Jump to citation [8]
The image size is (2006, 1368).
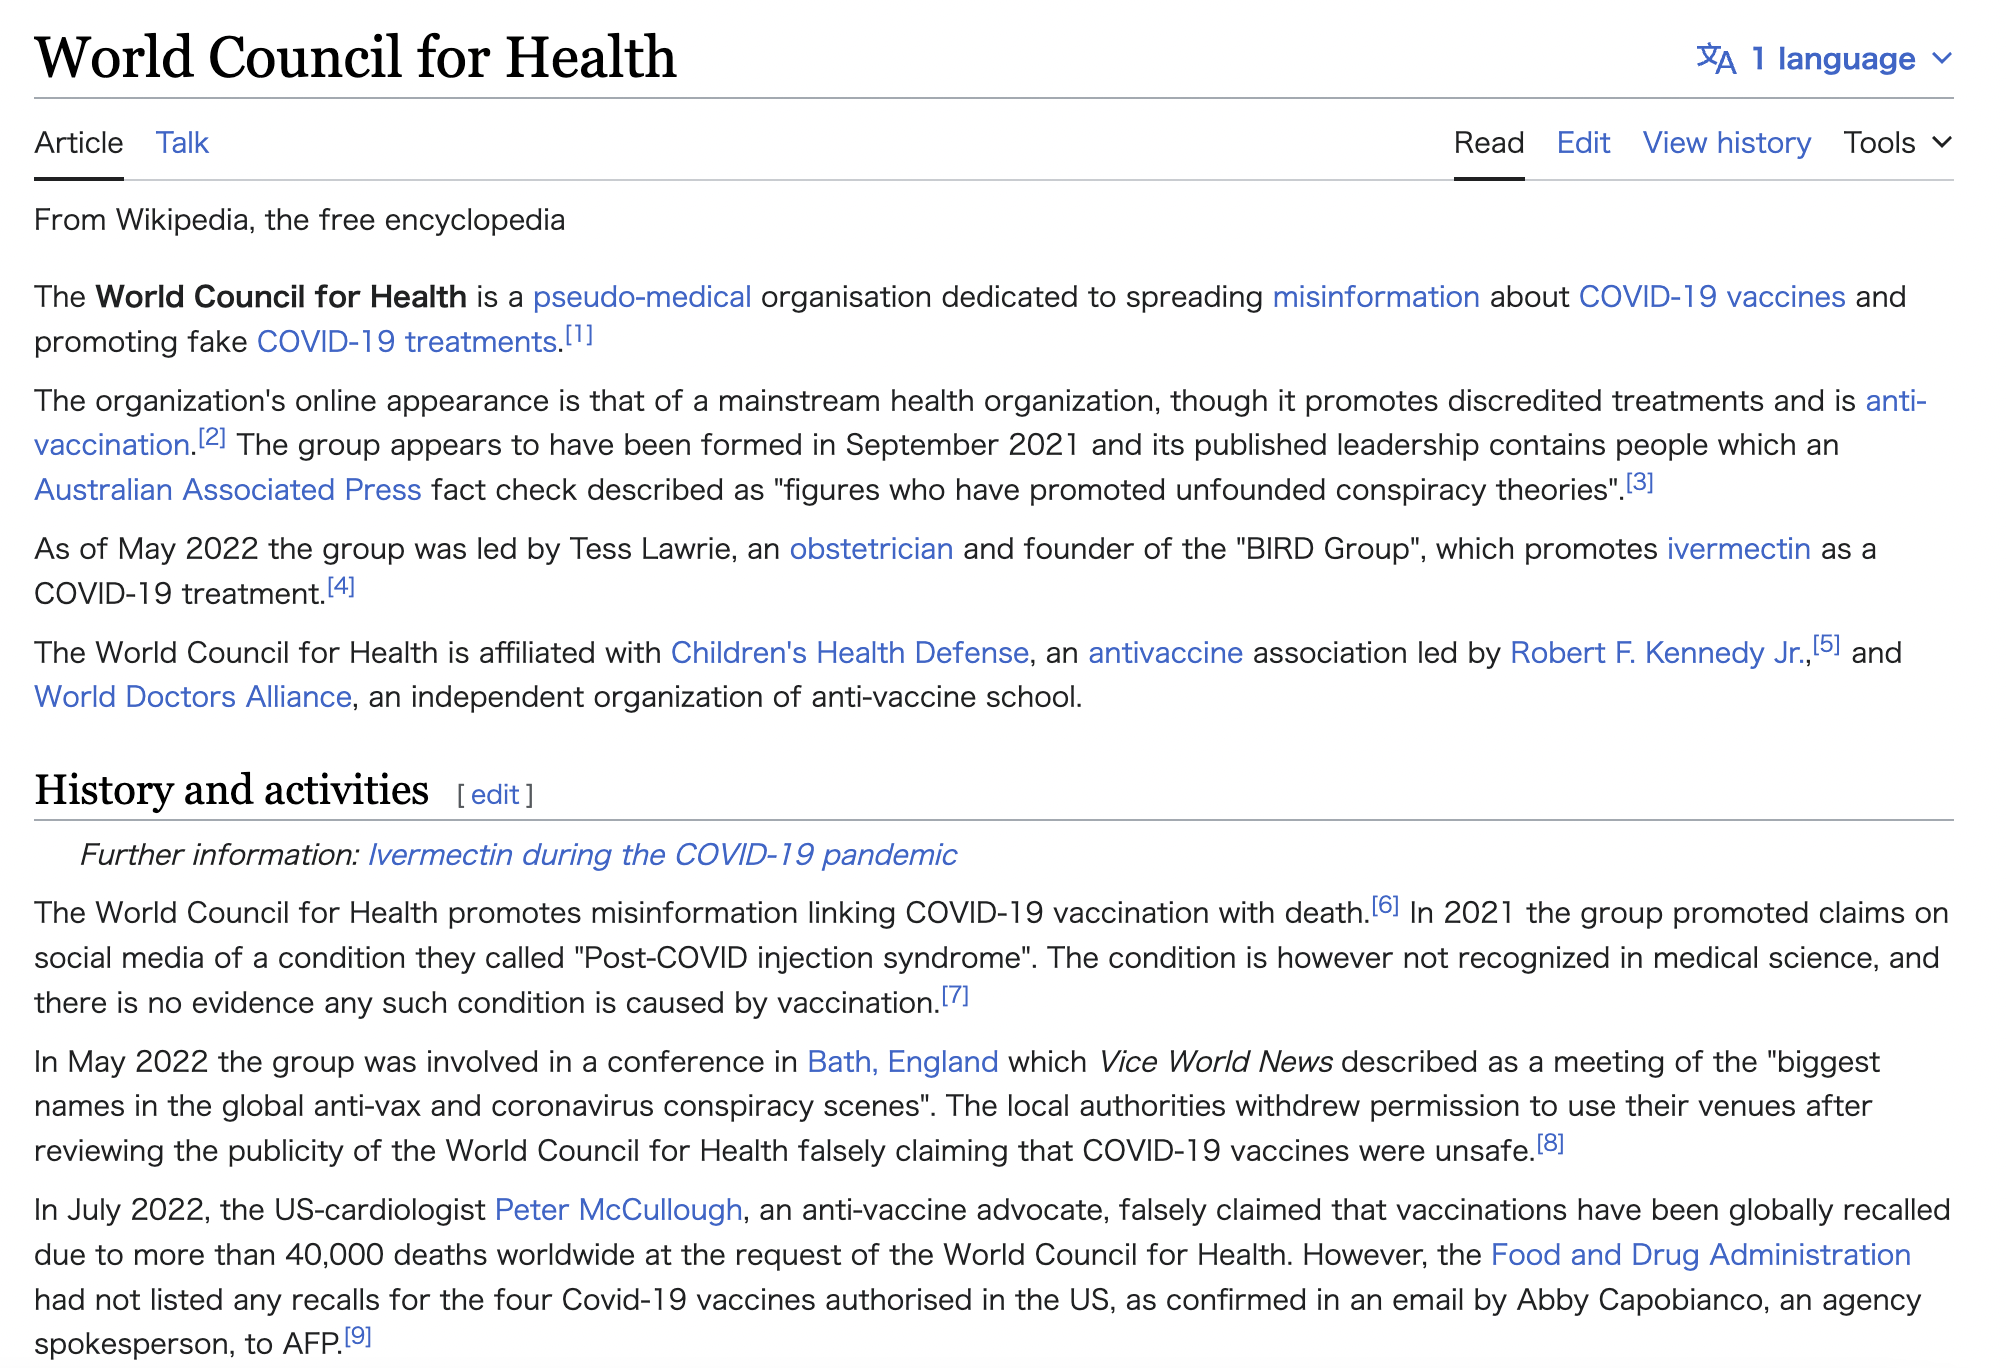(1550, 1143)
